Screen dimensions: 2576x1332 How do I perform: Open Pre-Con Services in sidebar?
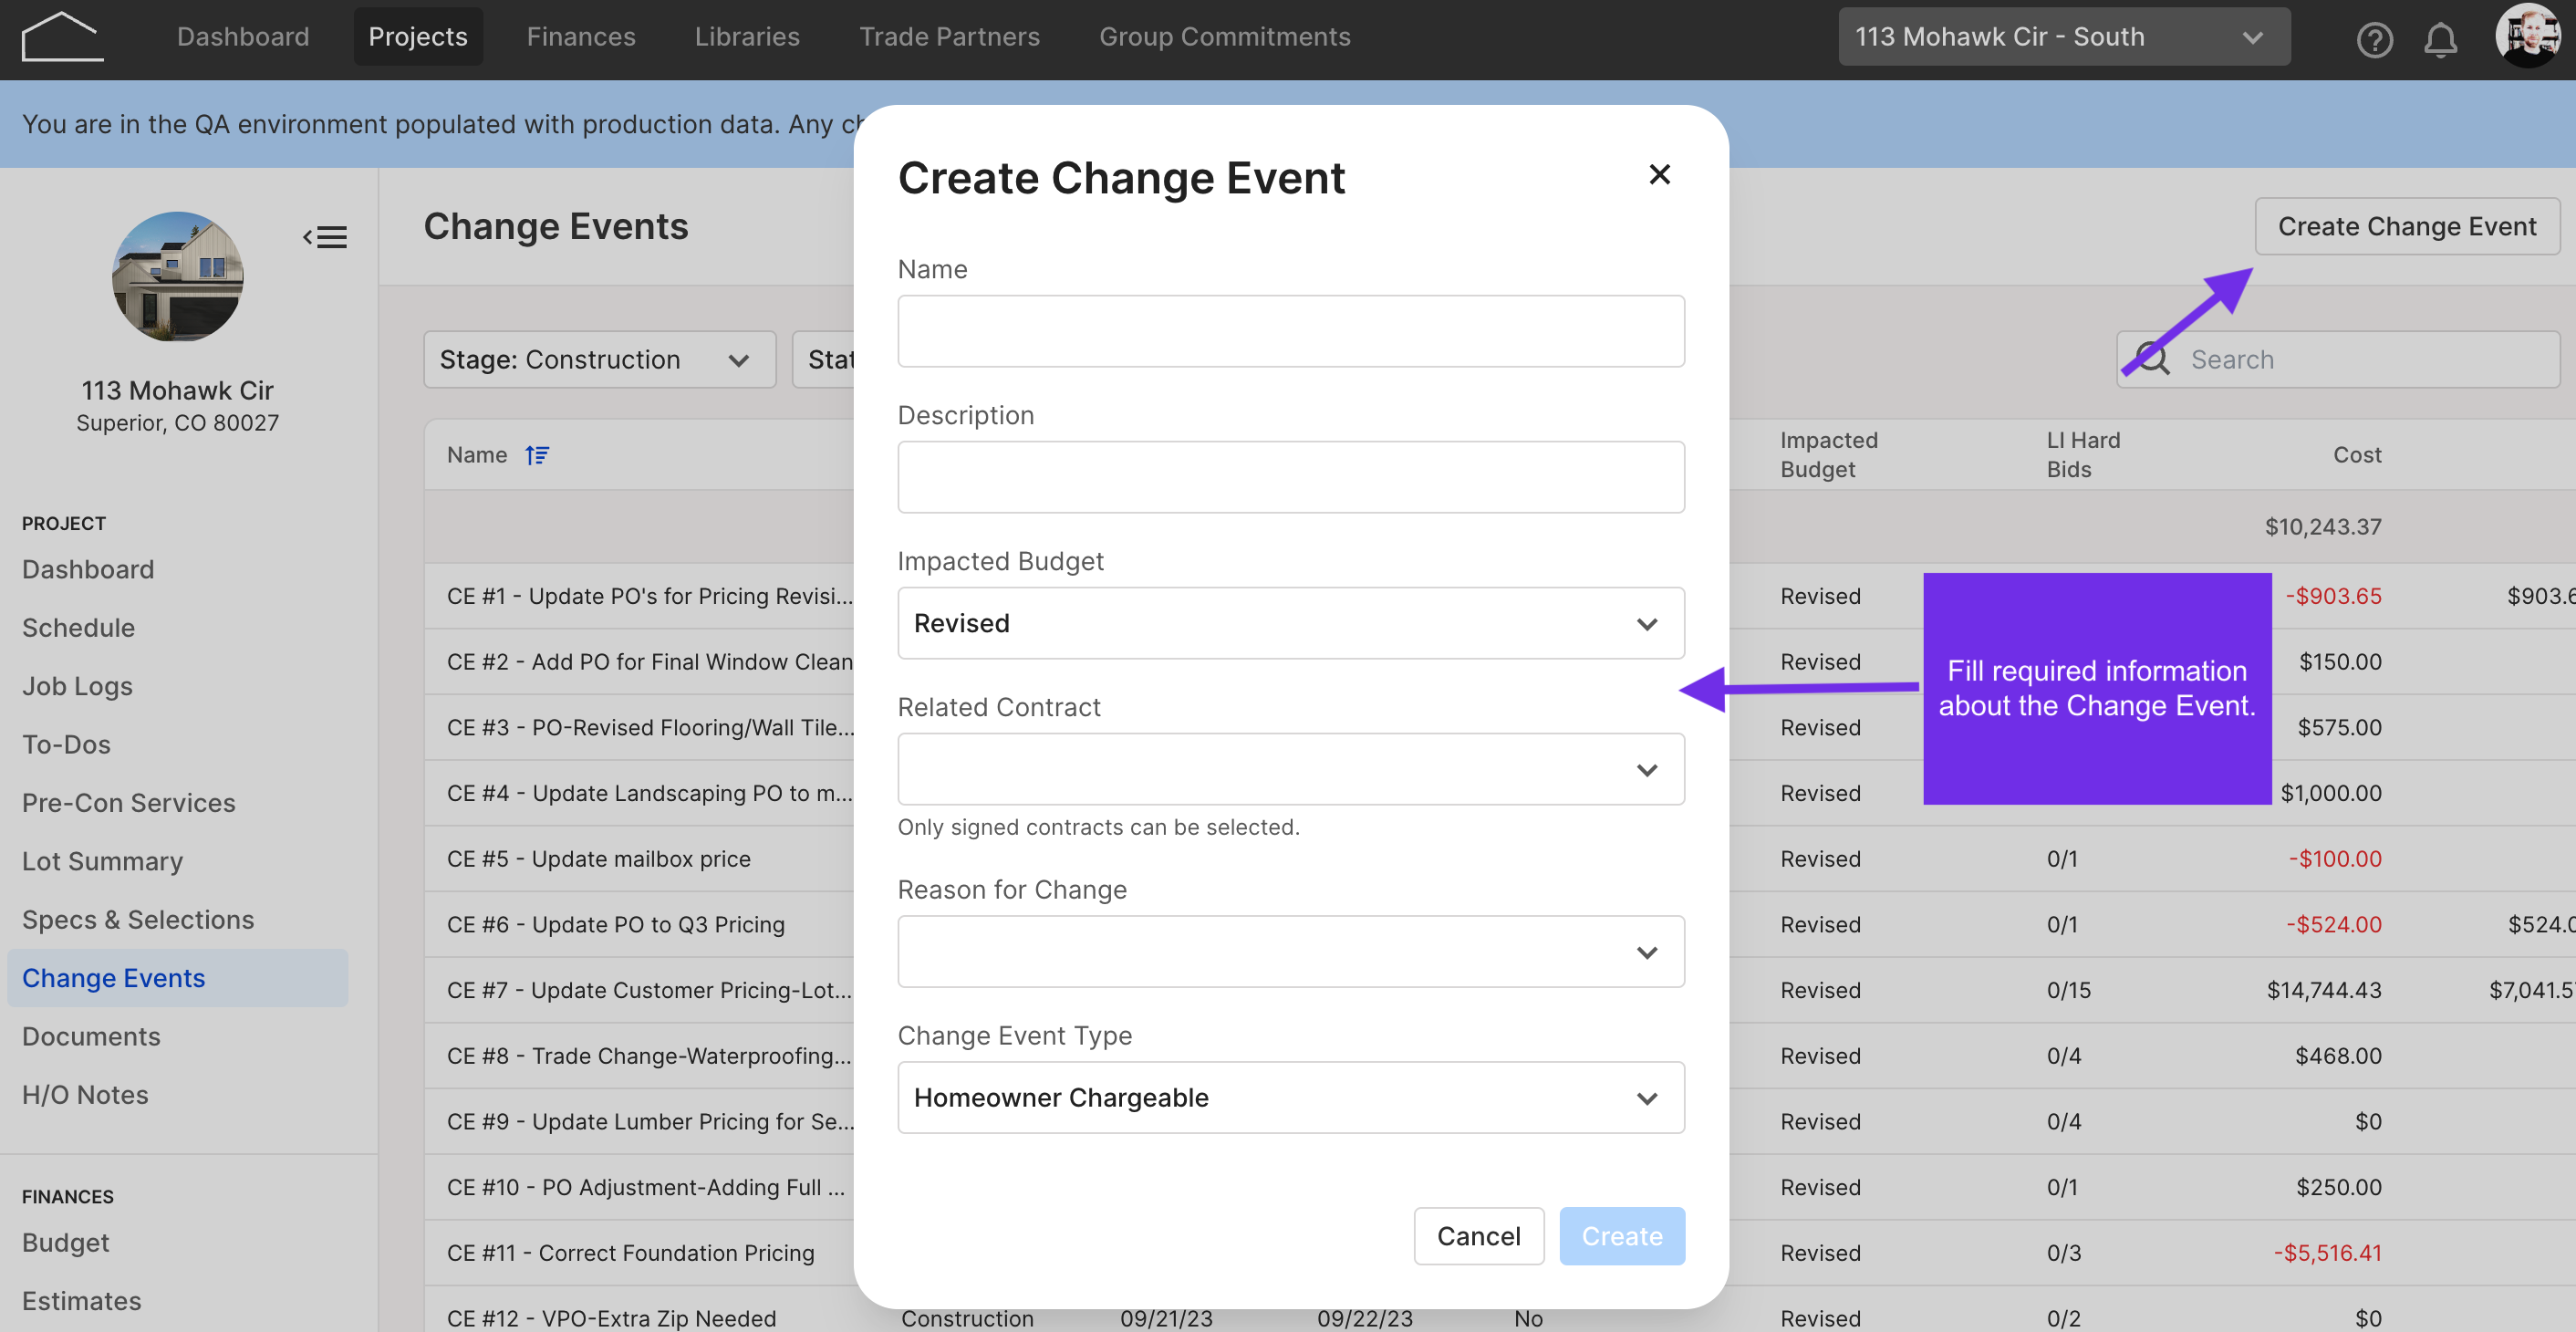coord(128,803)
